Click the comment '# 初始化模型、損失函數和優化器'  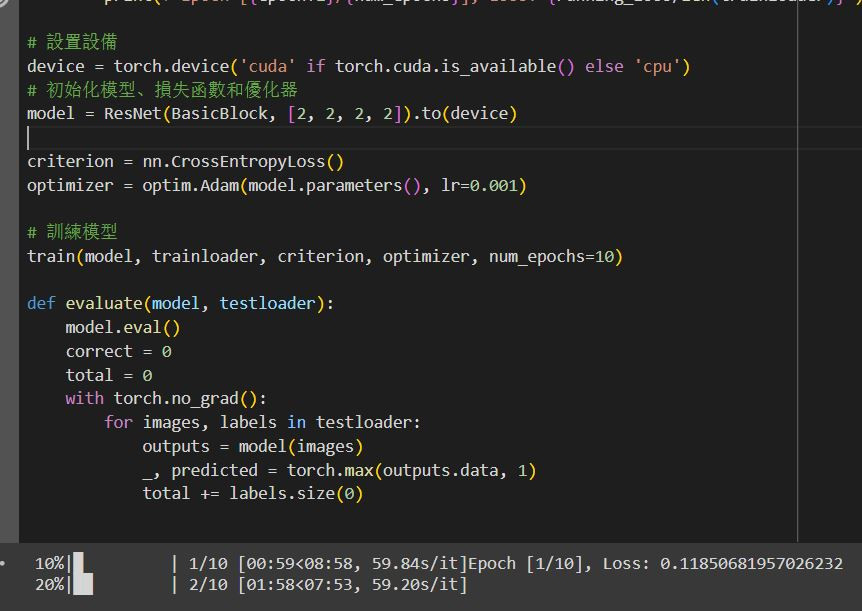[162, 90]
